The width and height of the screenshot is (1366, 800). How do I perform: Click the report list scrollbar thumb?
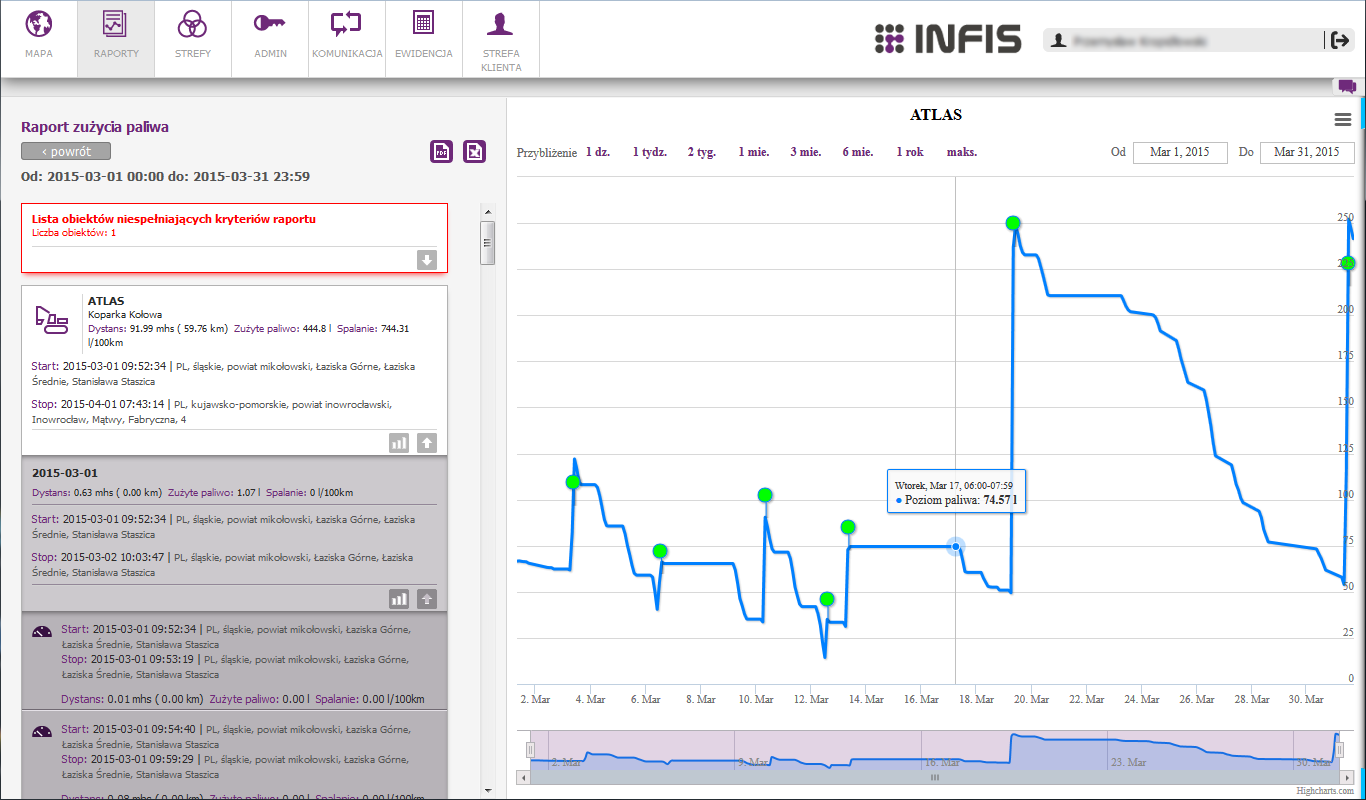tap(488, 242)
